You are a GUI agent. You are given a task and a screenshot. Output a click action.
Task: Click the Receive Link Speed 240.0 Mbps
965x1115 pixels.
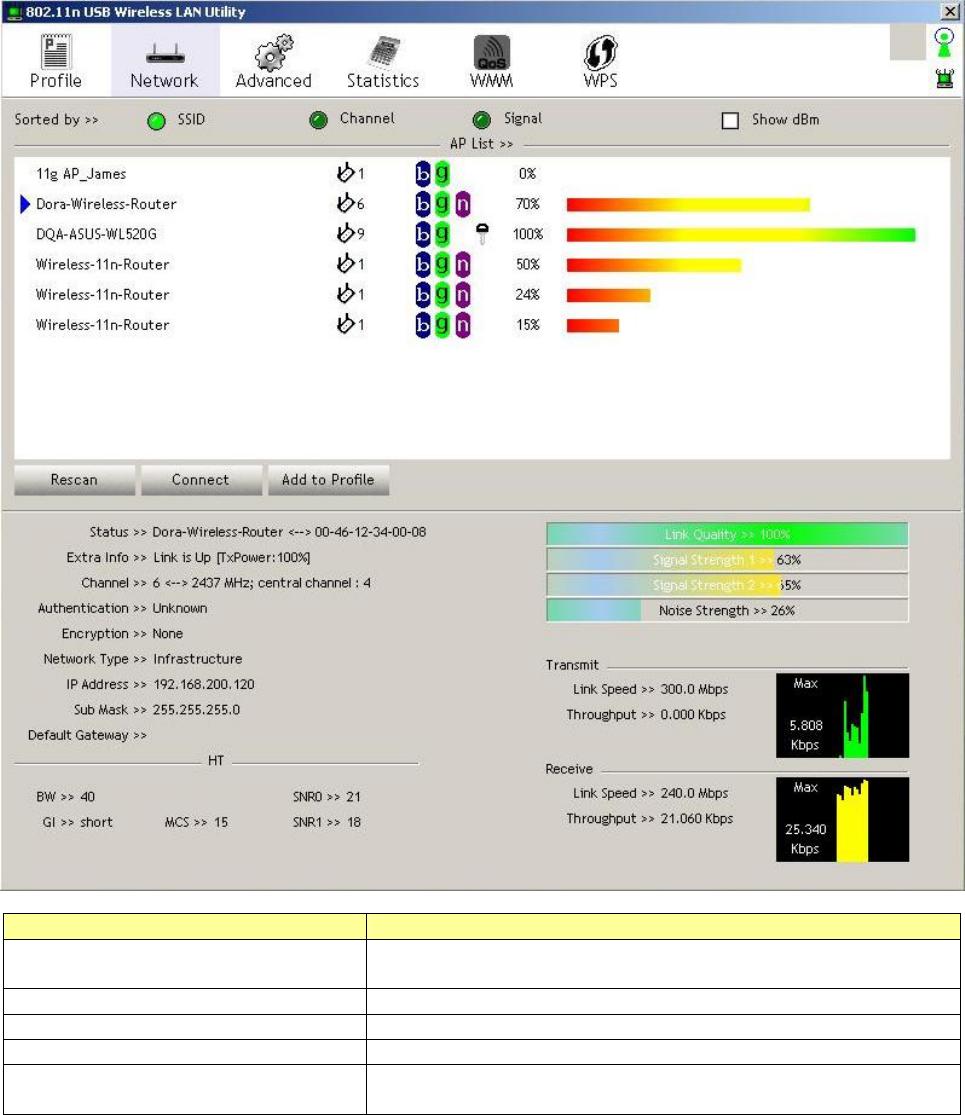[x=694, y=793]
